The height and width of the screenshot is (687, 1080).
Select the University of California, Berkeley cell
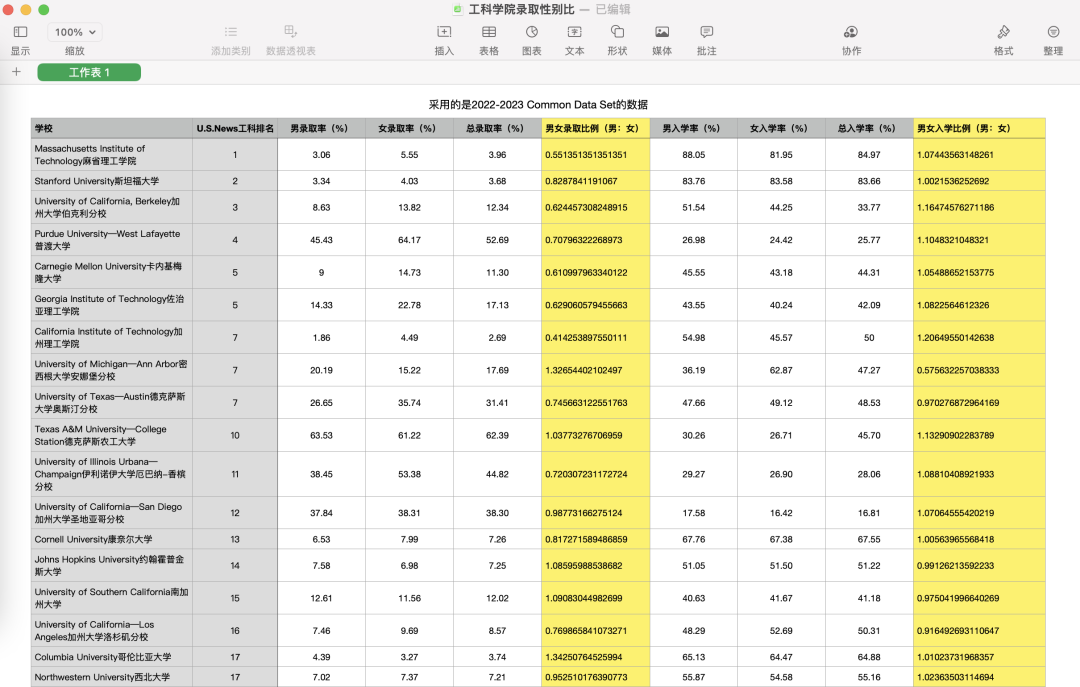pyautogui.click(x=112, y=207)
